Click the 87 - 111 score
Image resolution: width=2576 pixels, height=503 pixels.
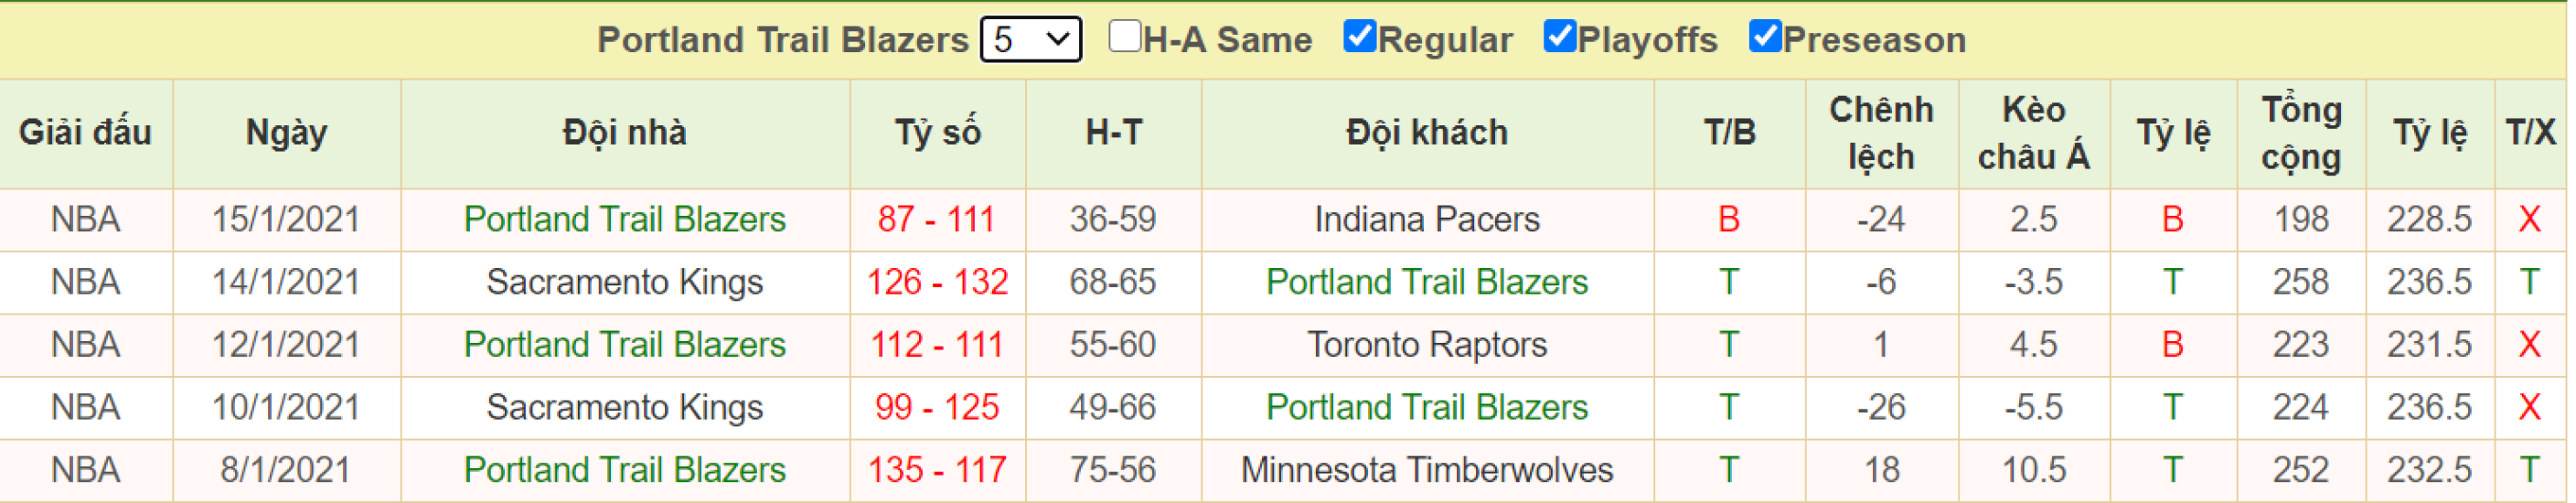[937, 219]
